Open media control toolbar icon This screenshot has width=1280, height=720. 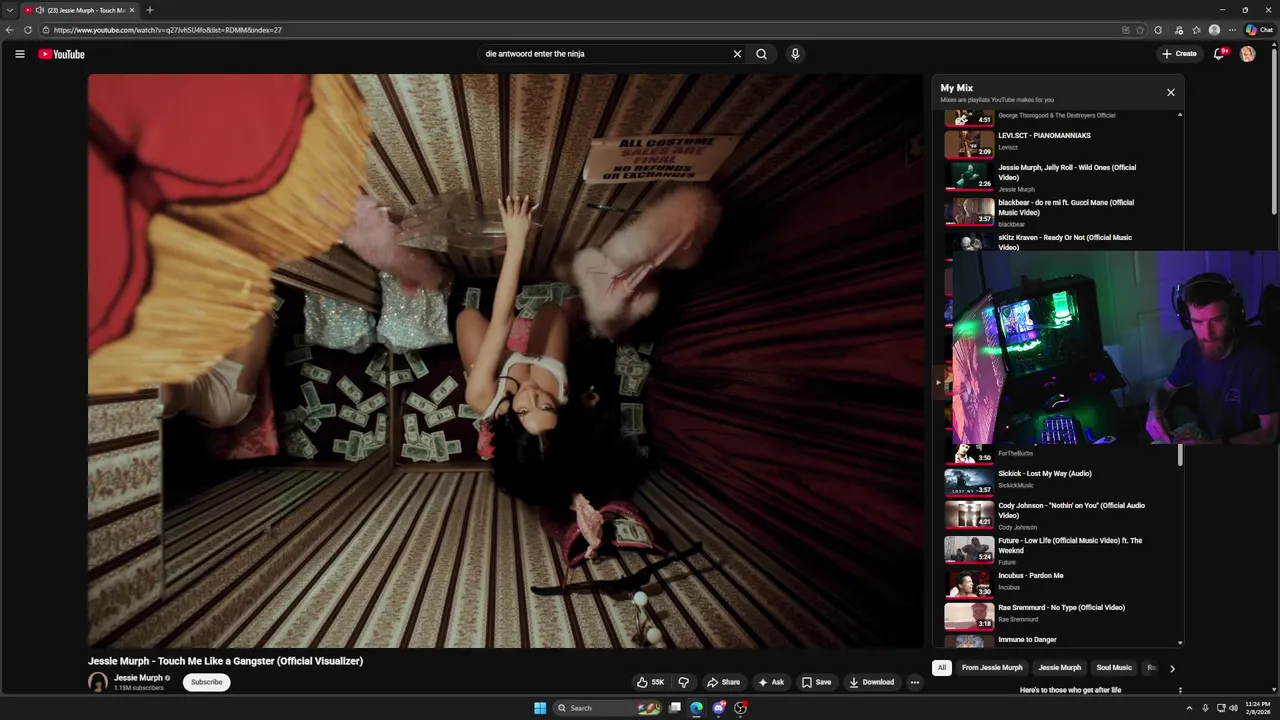pos(1179,30)
